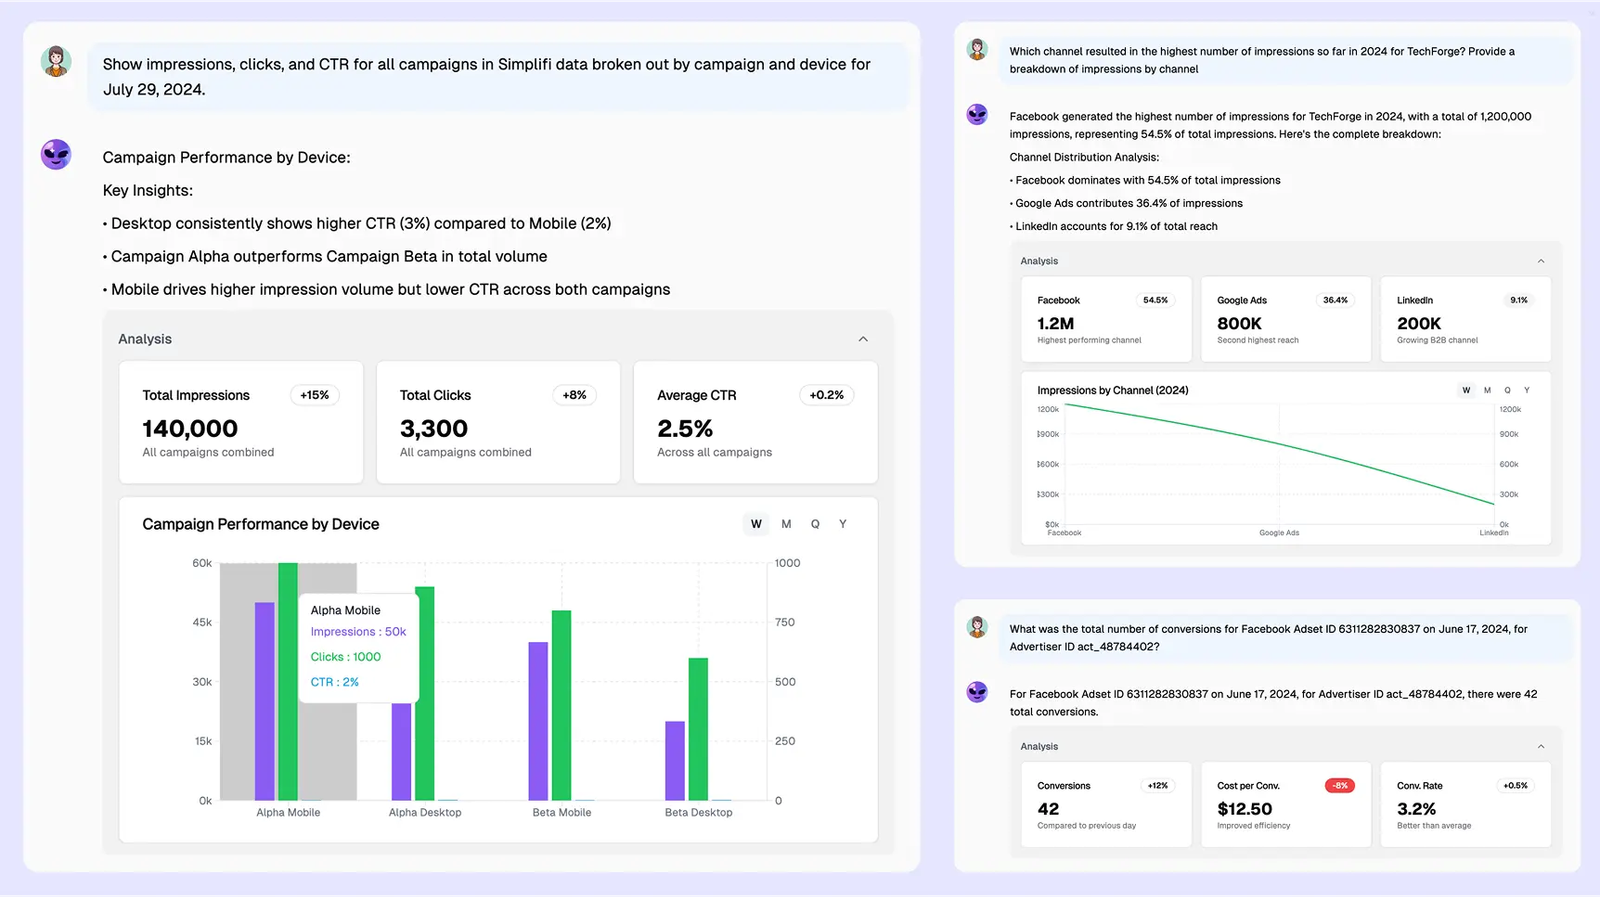1600x897 pixels.
Task: Click the green Beta Mobile bar
Action: tap(561, 705)
